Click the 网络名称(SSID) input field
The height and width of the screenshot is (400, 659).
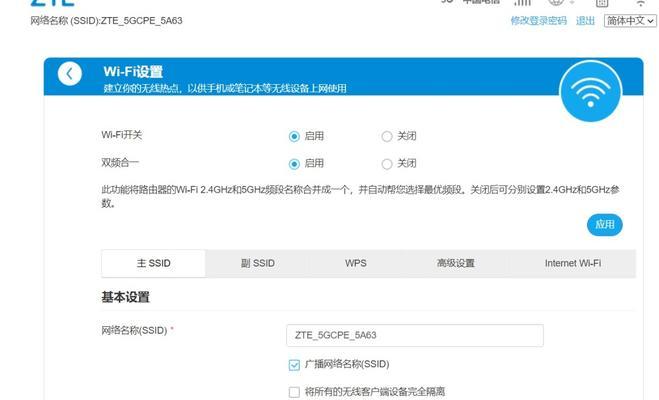[415, 335]
